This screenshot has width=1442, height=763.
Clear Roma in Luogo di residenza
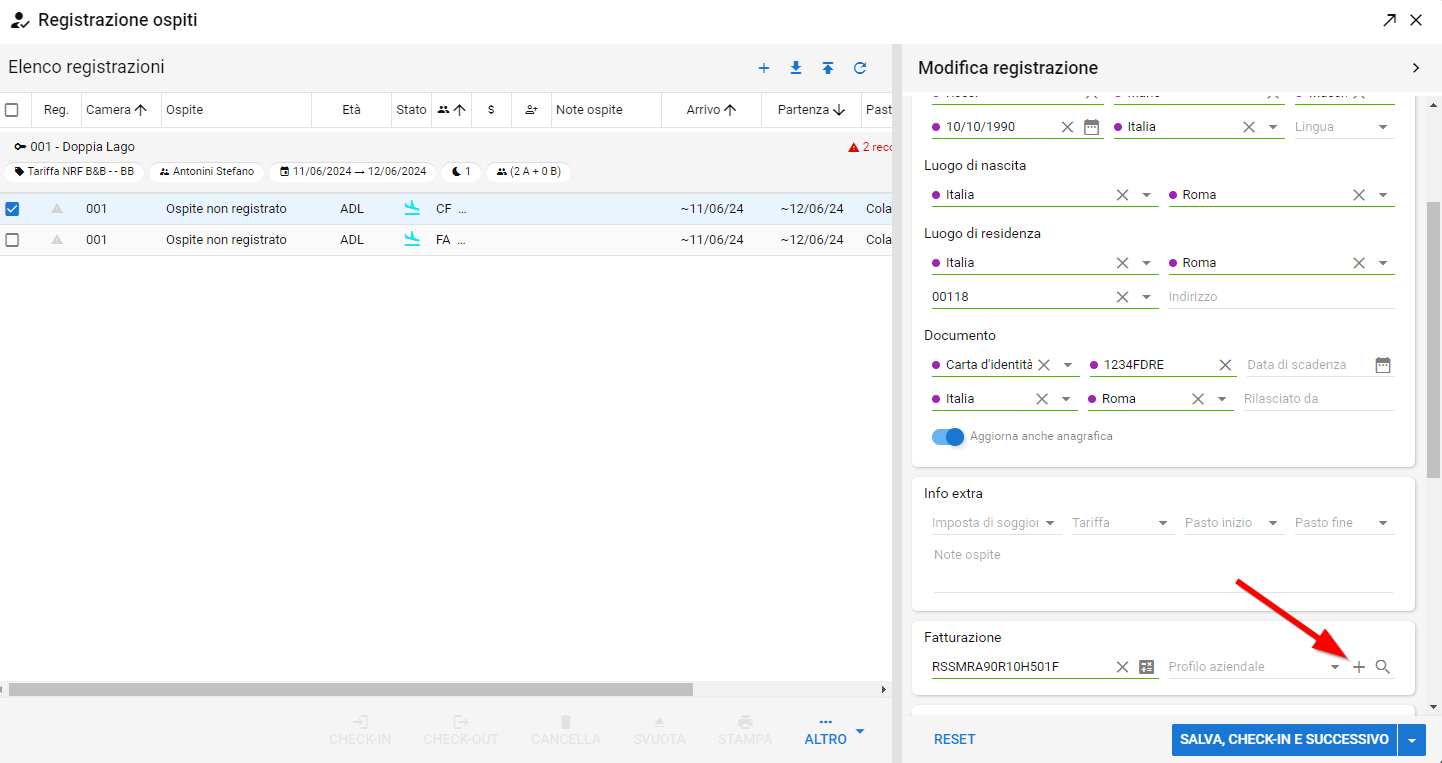coord(1359,263)
